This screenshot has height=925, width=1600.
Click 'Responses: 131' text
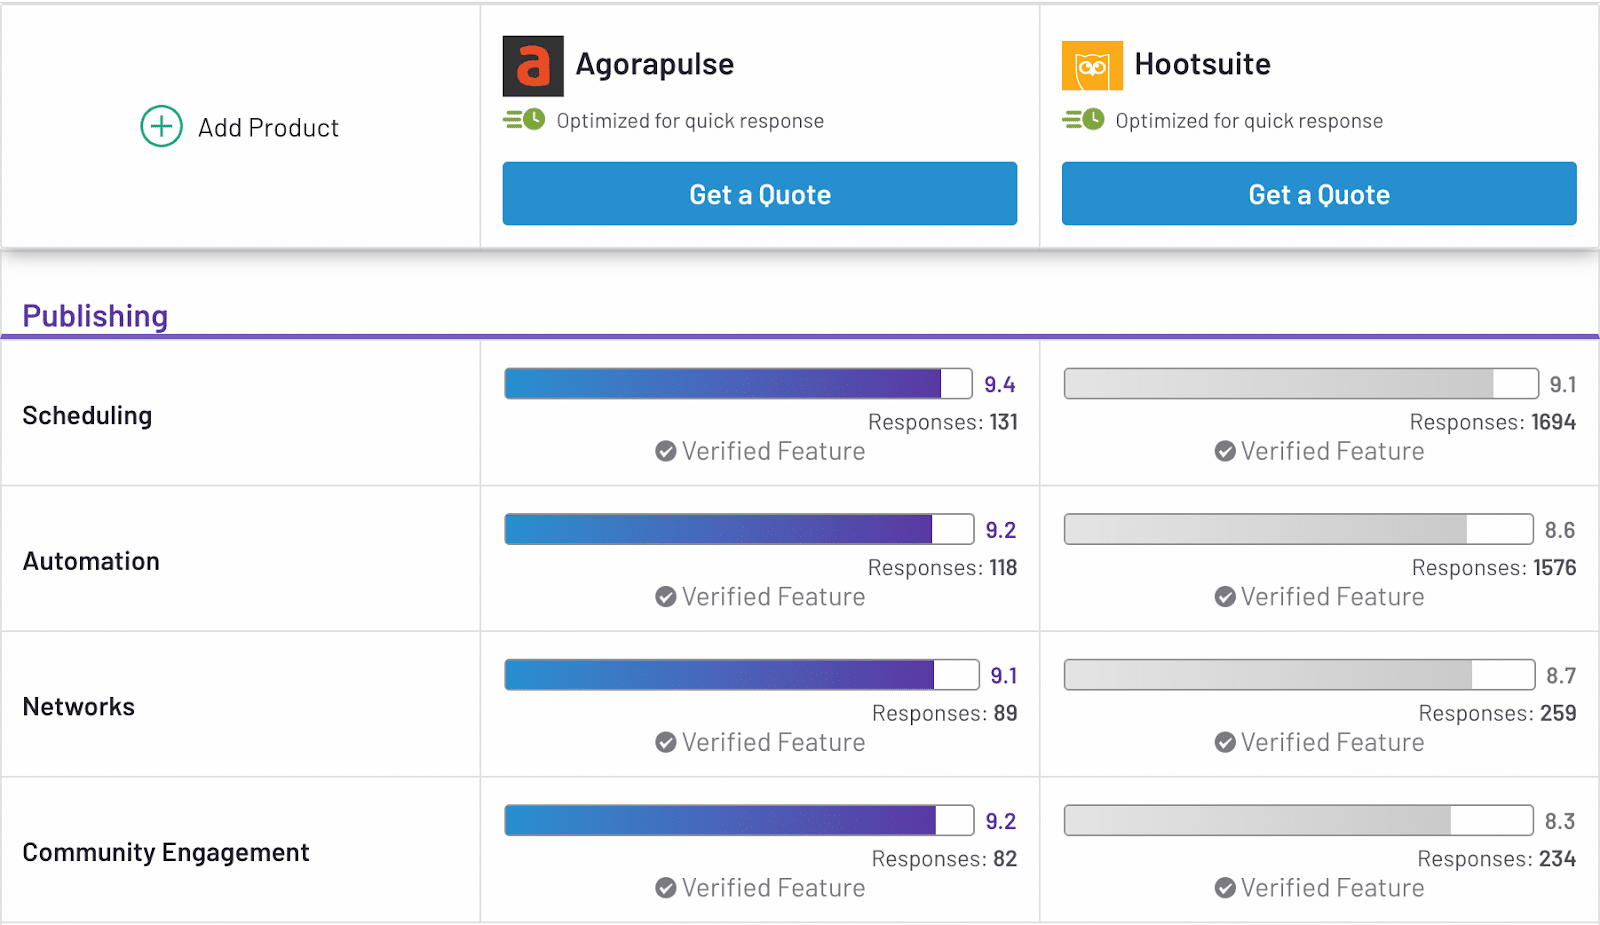943,422
